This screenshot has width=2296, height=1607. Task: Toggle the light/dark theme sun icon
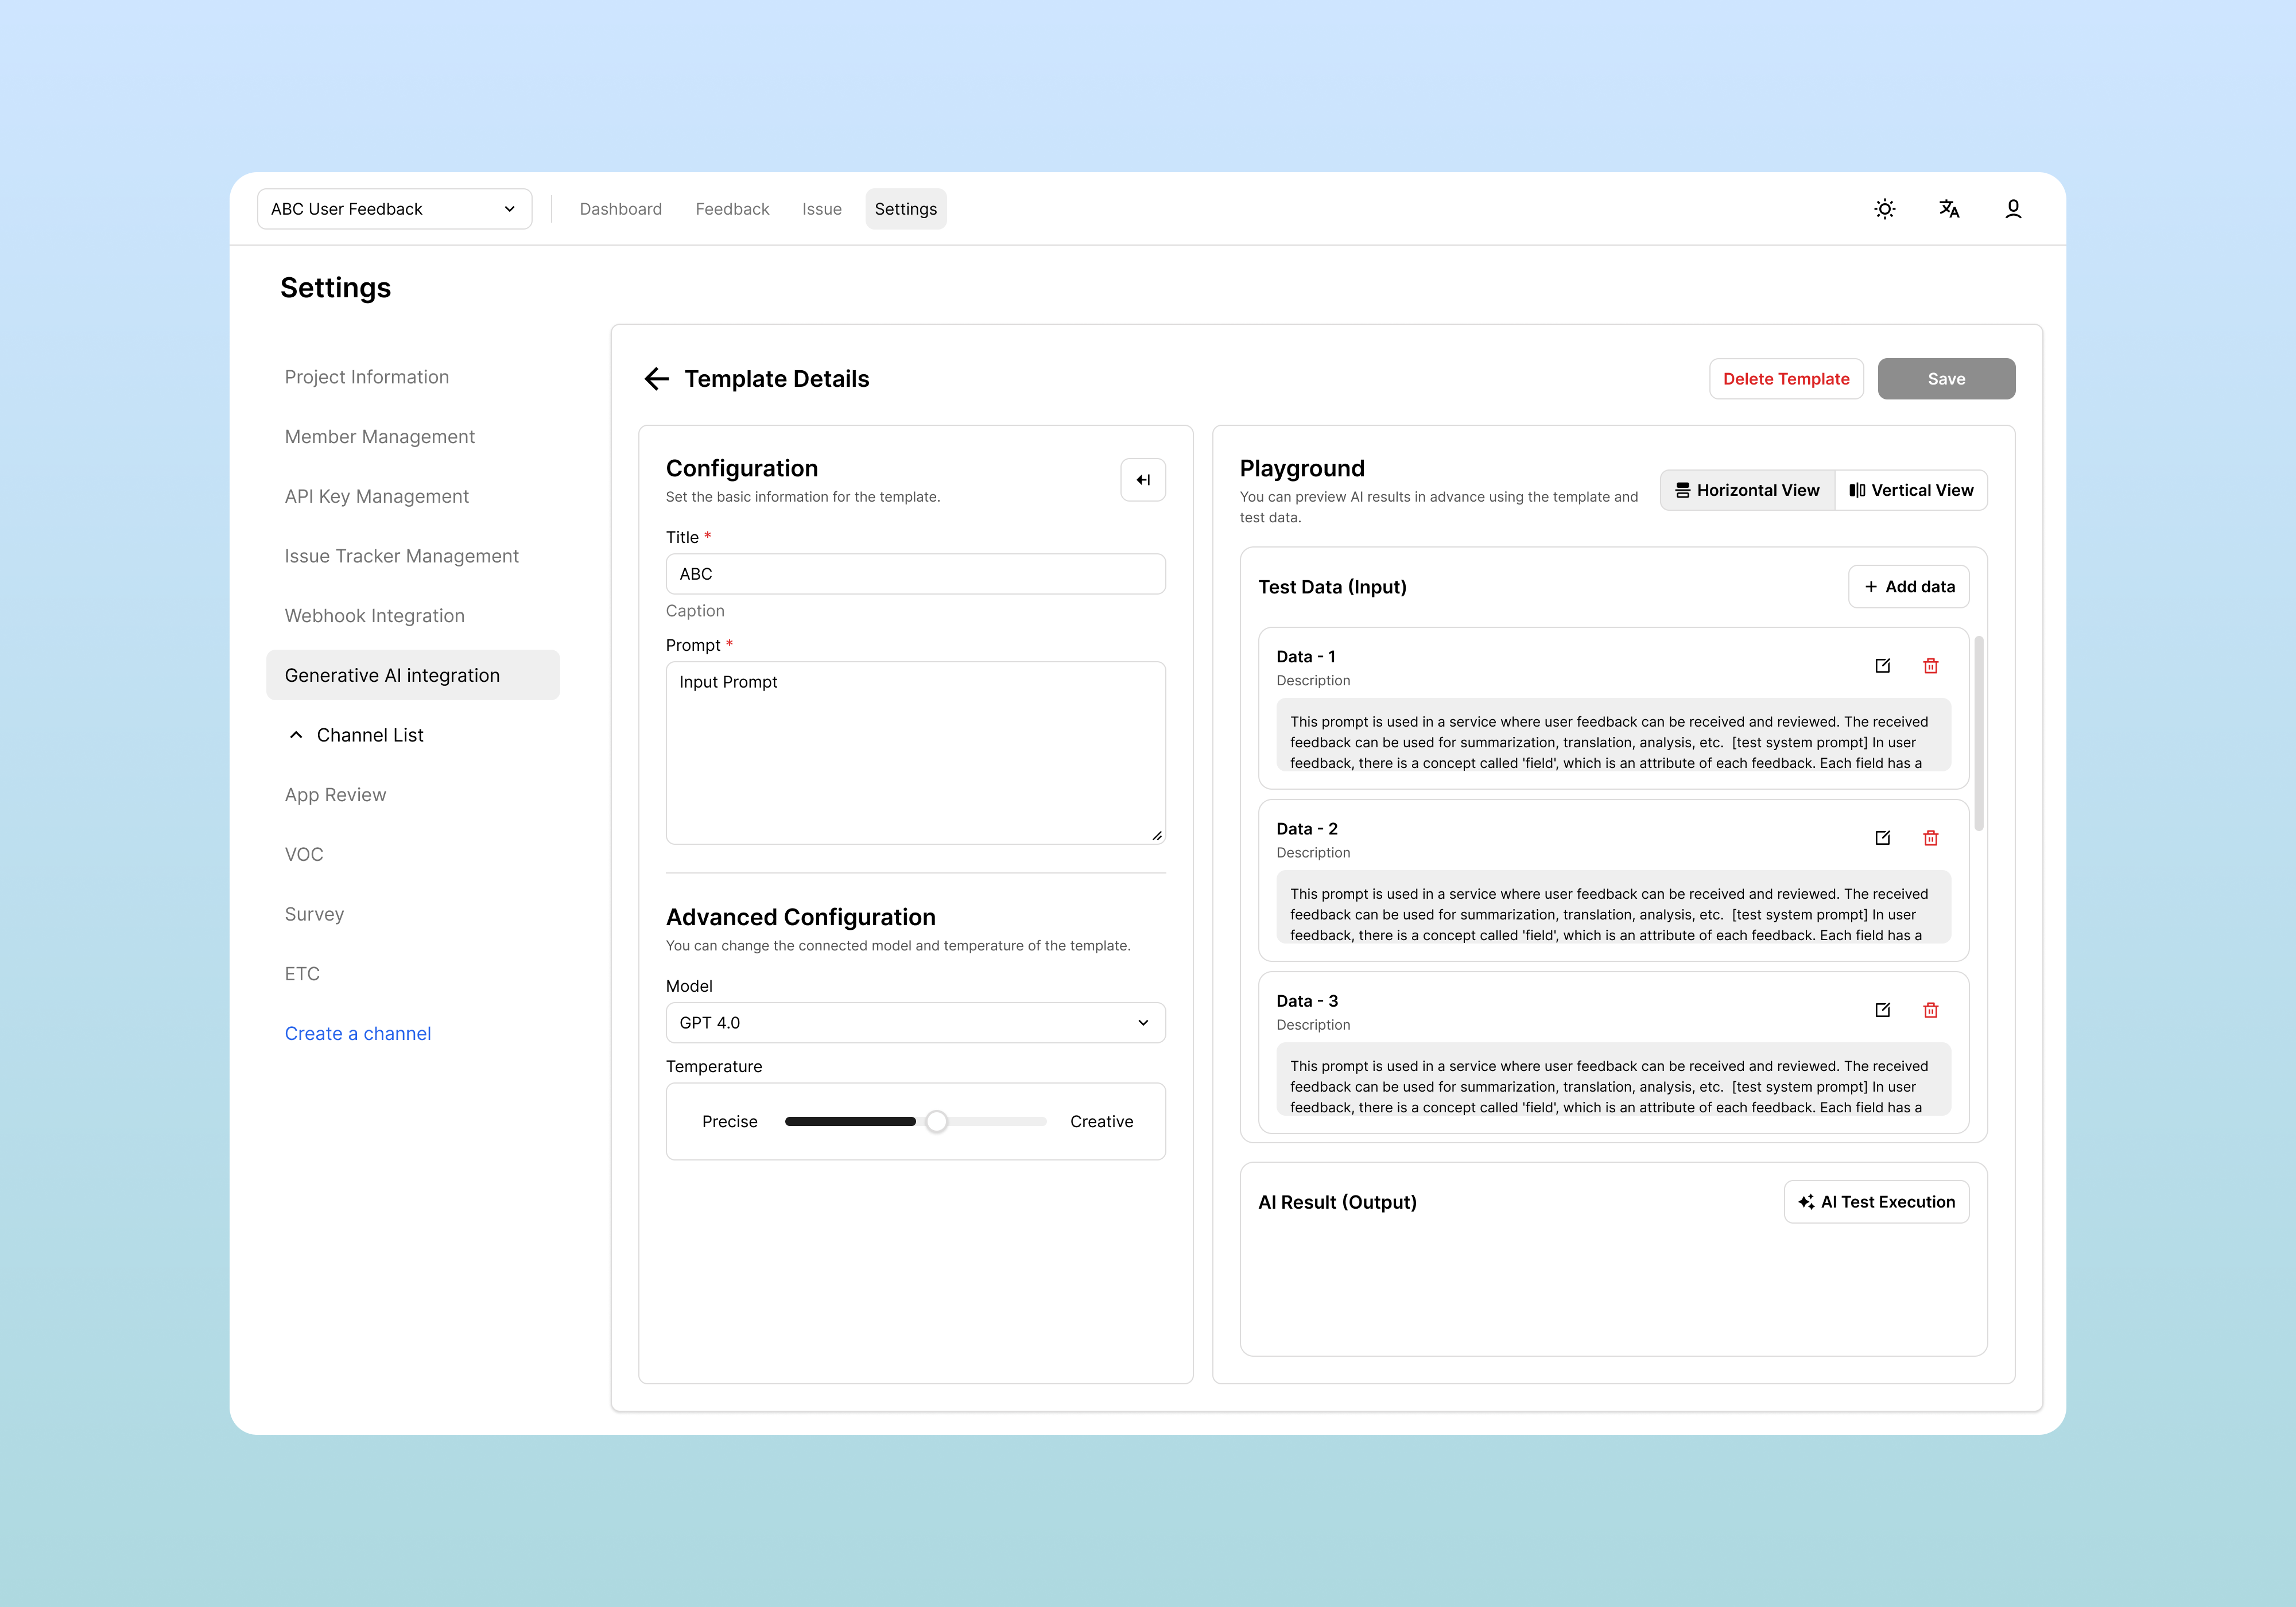(x=1884, y=209)
